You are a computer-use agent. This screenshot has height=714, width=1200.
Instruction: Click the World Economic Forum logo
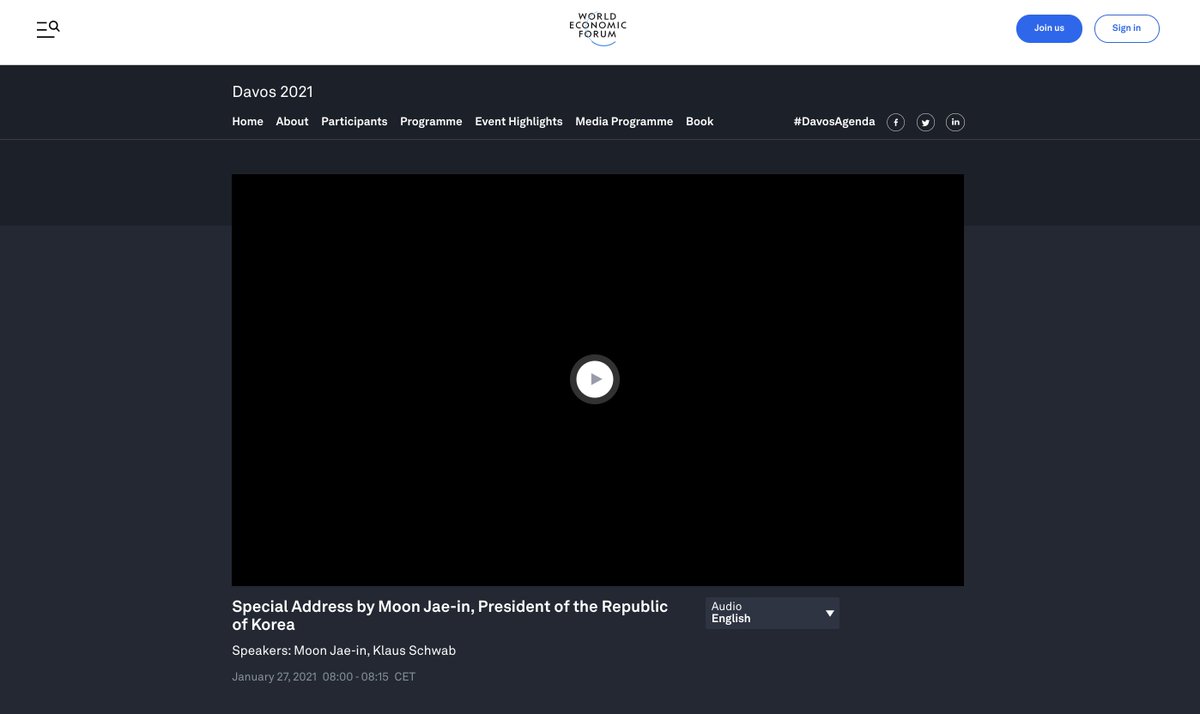coord(598,29)
